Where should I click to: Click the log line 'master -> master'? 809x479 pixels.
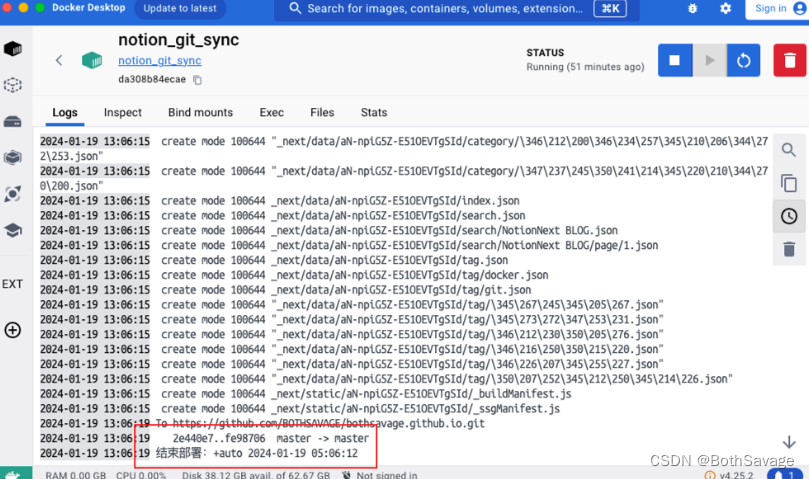205,439
